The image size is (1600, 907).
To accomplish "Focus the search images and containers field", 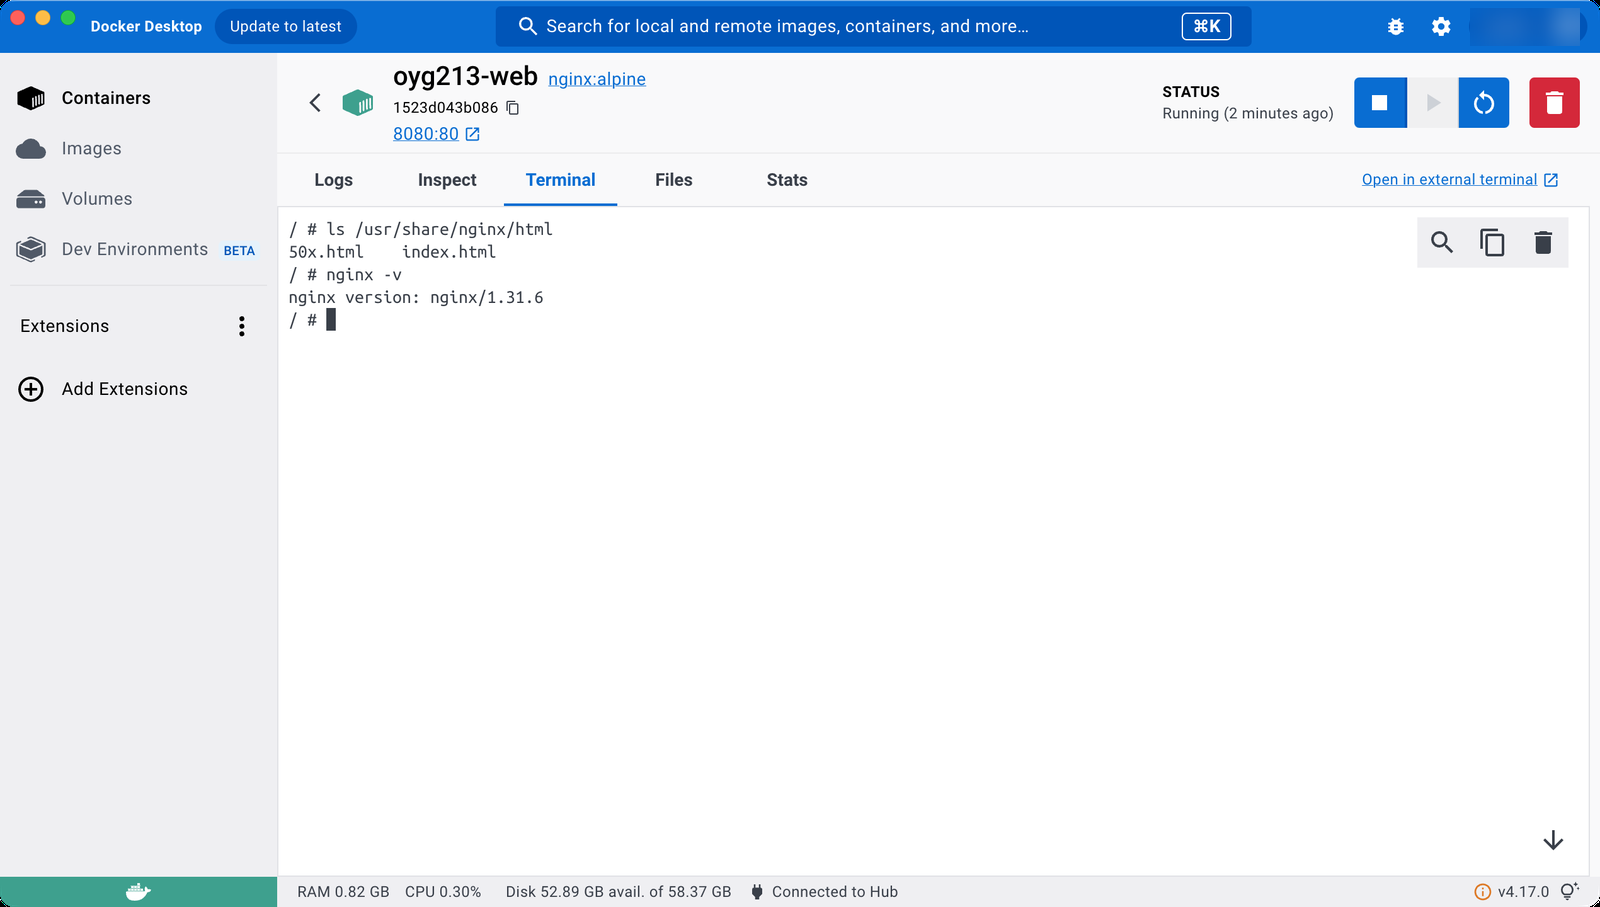I will [x=873, y=27].
